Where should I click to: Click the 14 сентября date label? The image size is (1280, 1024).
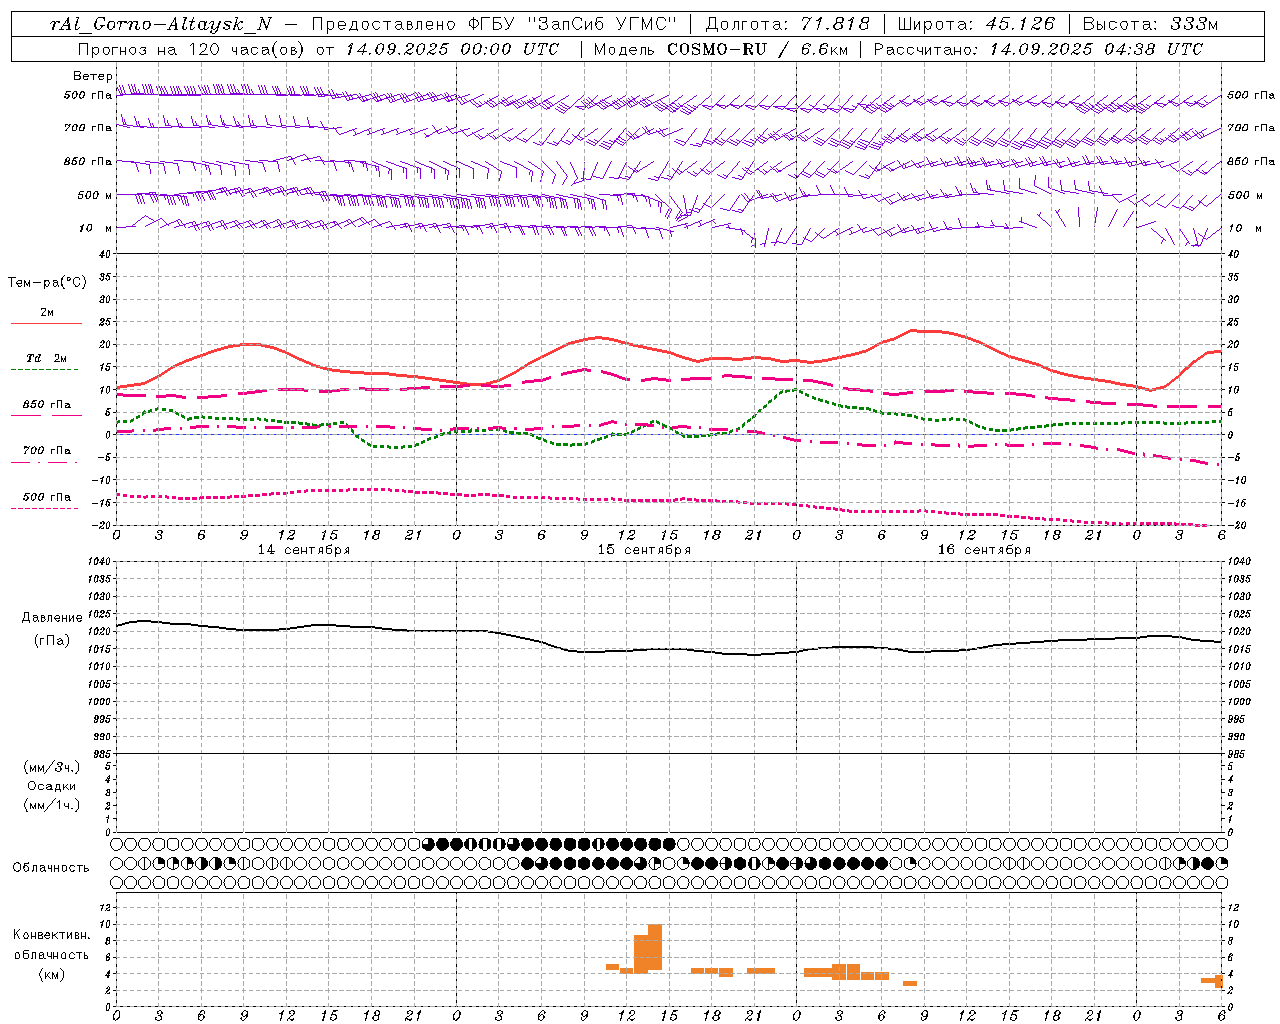coord(304,550)
